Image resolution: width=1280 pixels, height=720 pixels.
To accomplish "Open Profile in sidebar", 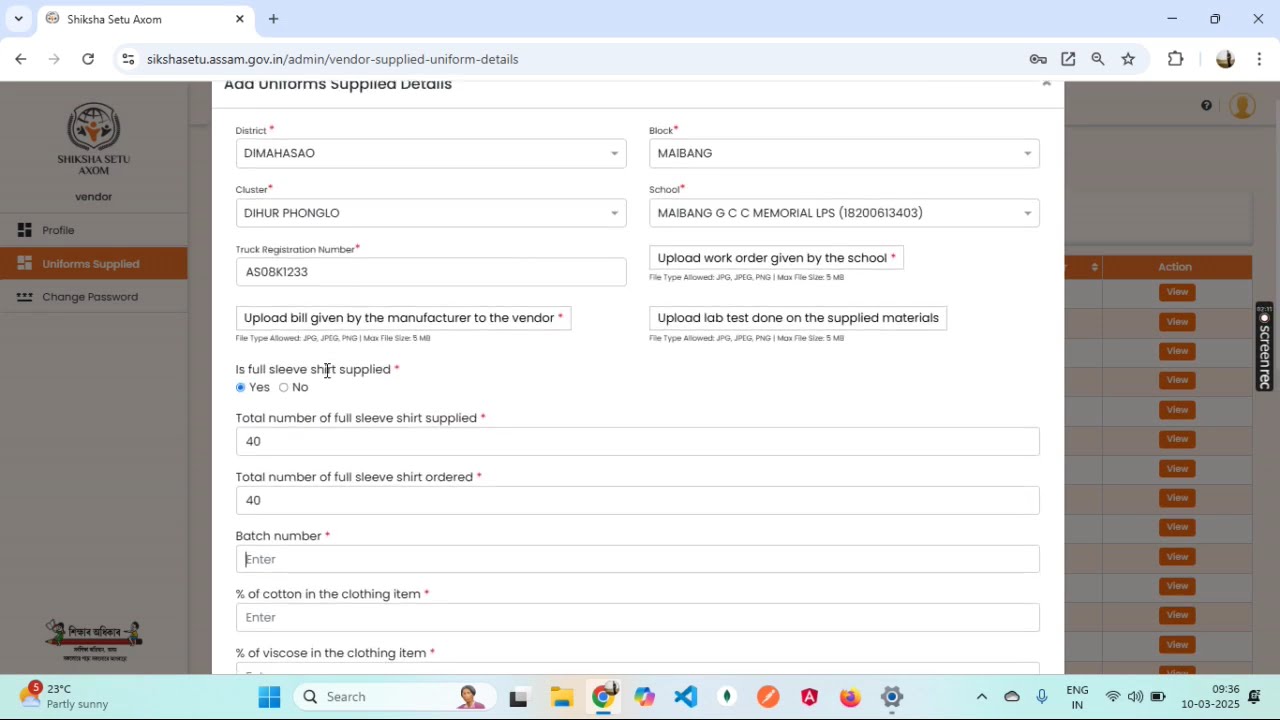I will tap(58, 230).
